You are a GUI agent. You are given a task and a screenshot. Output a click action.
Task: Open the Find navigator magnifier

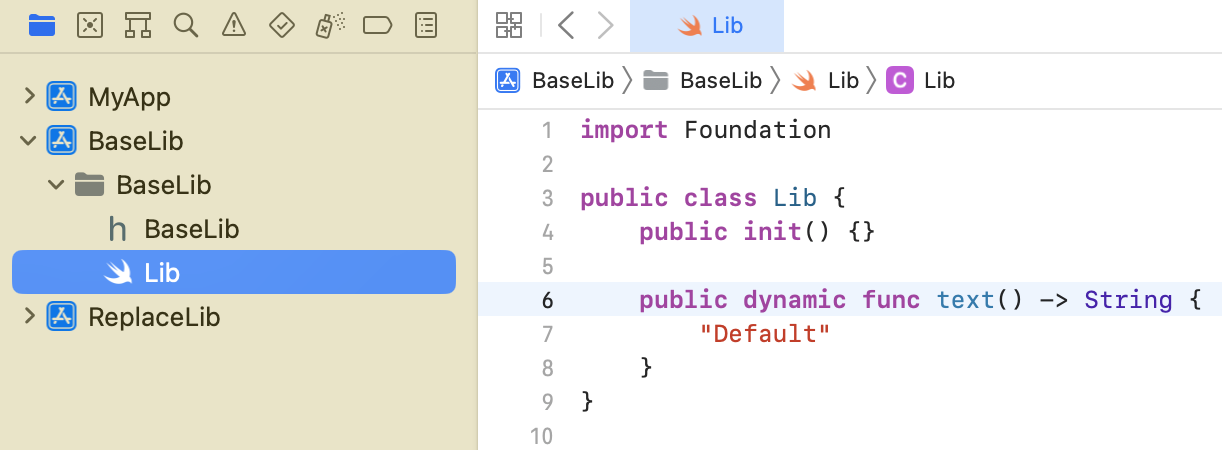[186, 25]
